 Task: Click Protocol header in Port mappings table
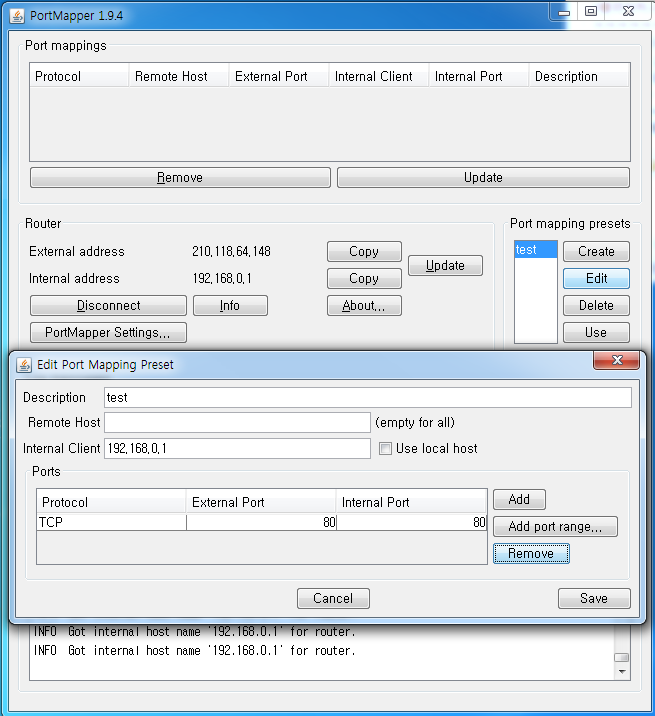[79, 76]
